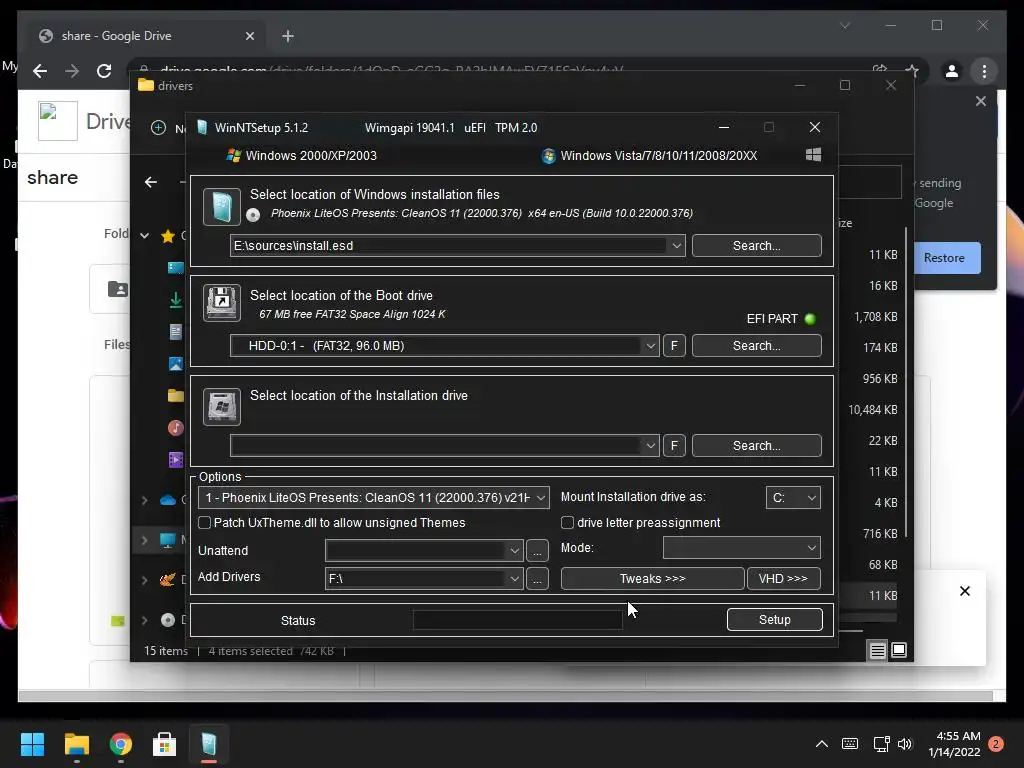This screenshot has height=768, width=1024.
Task: Select the share - Google Drive tab
Action: [147, 36]
